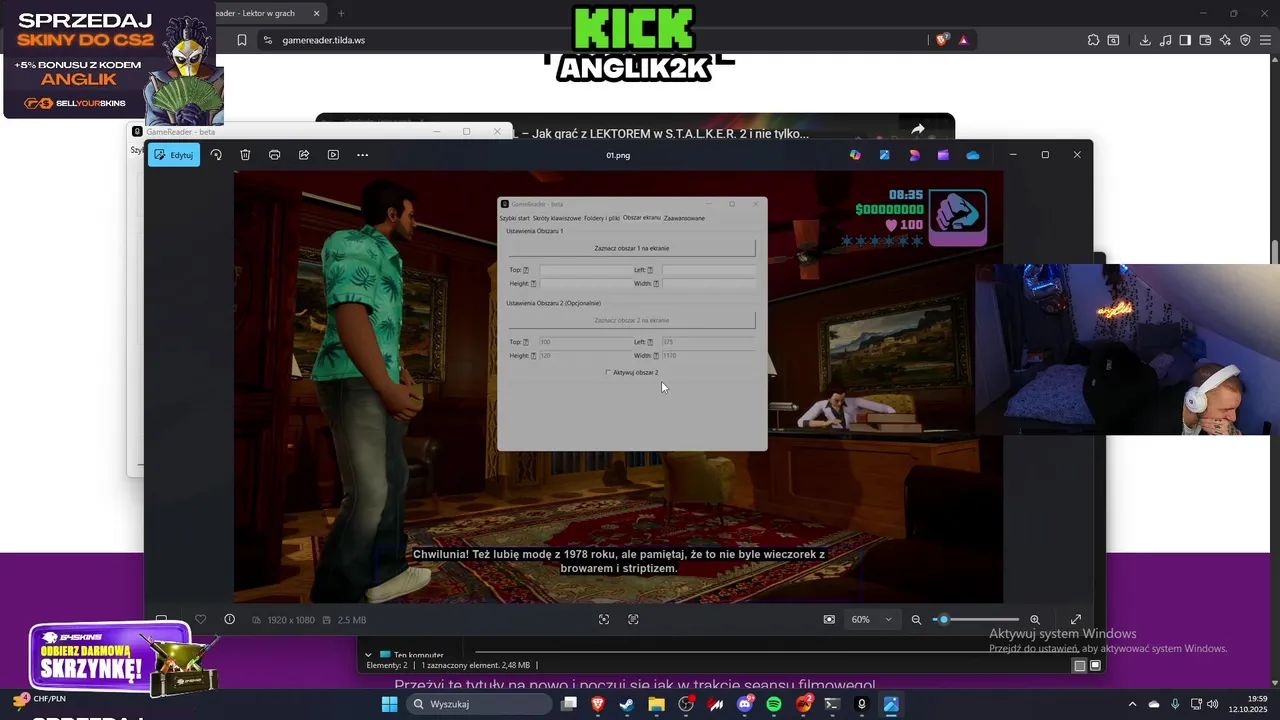
Task: Open Clipchamp icon in Photos title bar
Action: point(943,155)
